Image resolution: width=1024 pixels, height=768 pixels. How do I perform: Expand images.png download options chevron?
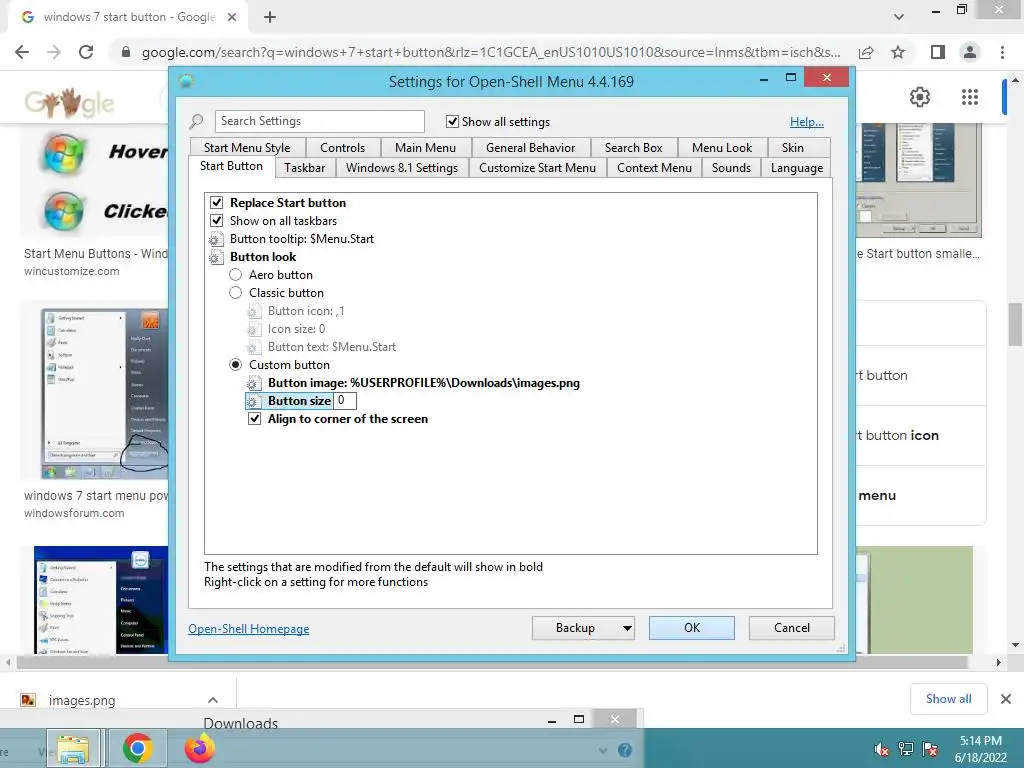click(x=213, y=700)
